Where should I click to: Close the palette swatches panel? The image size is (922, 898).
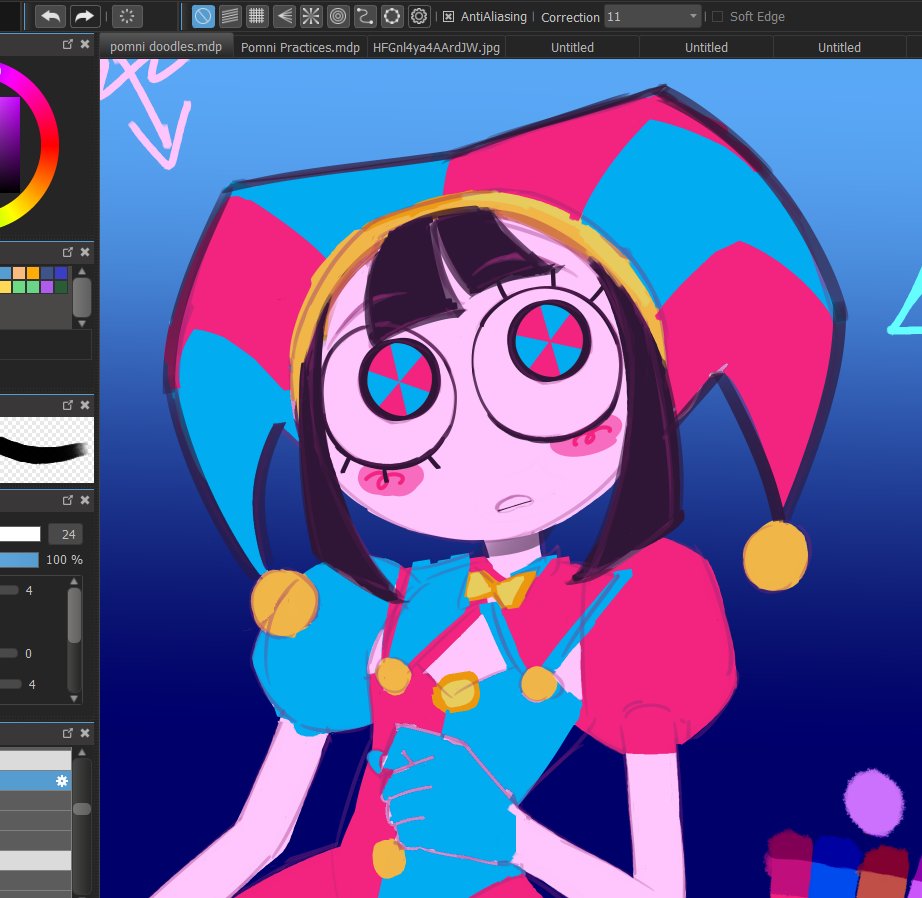[85, 252]
